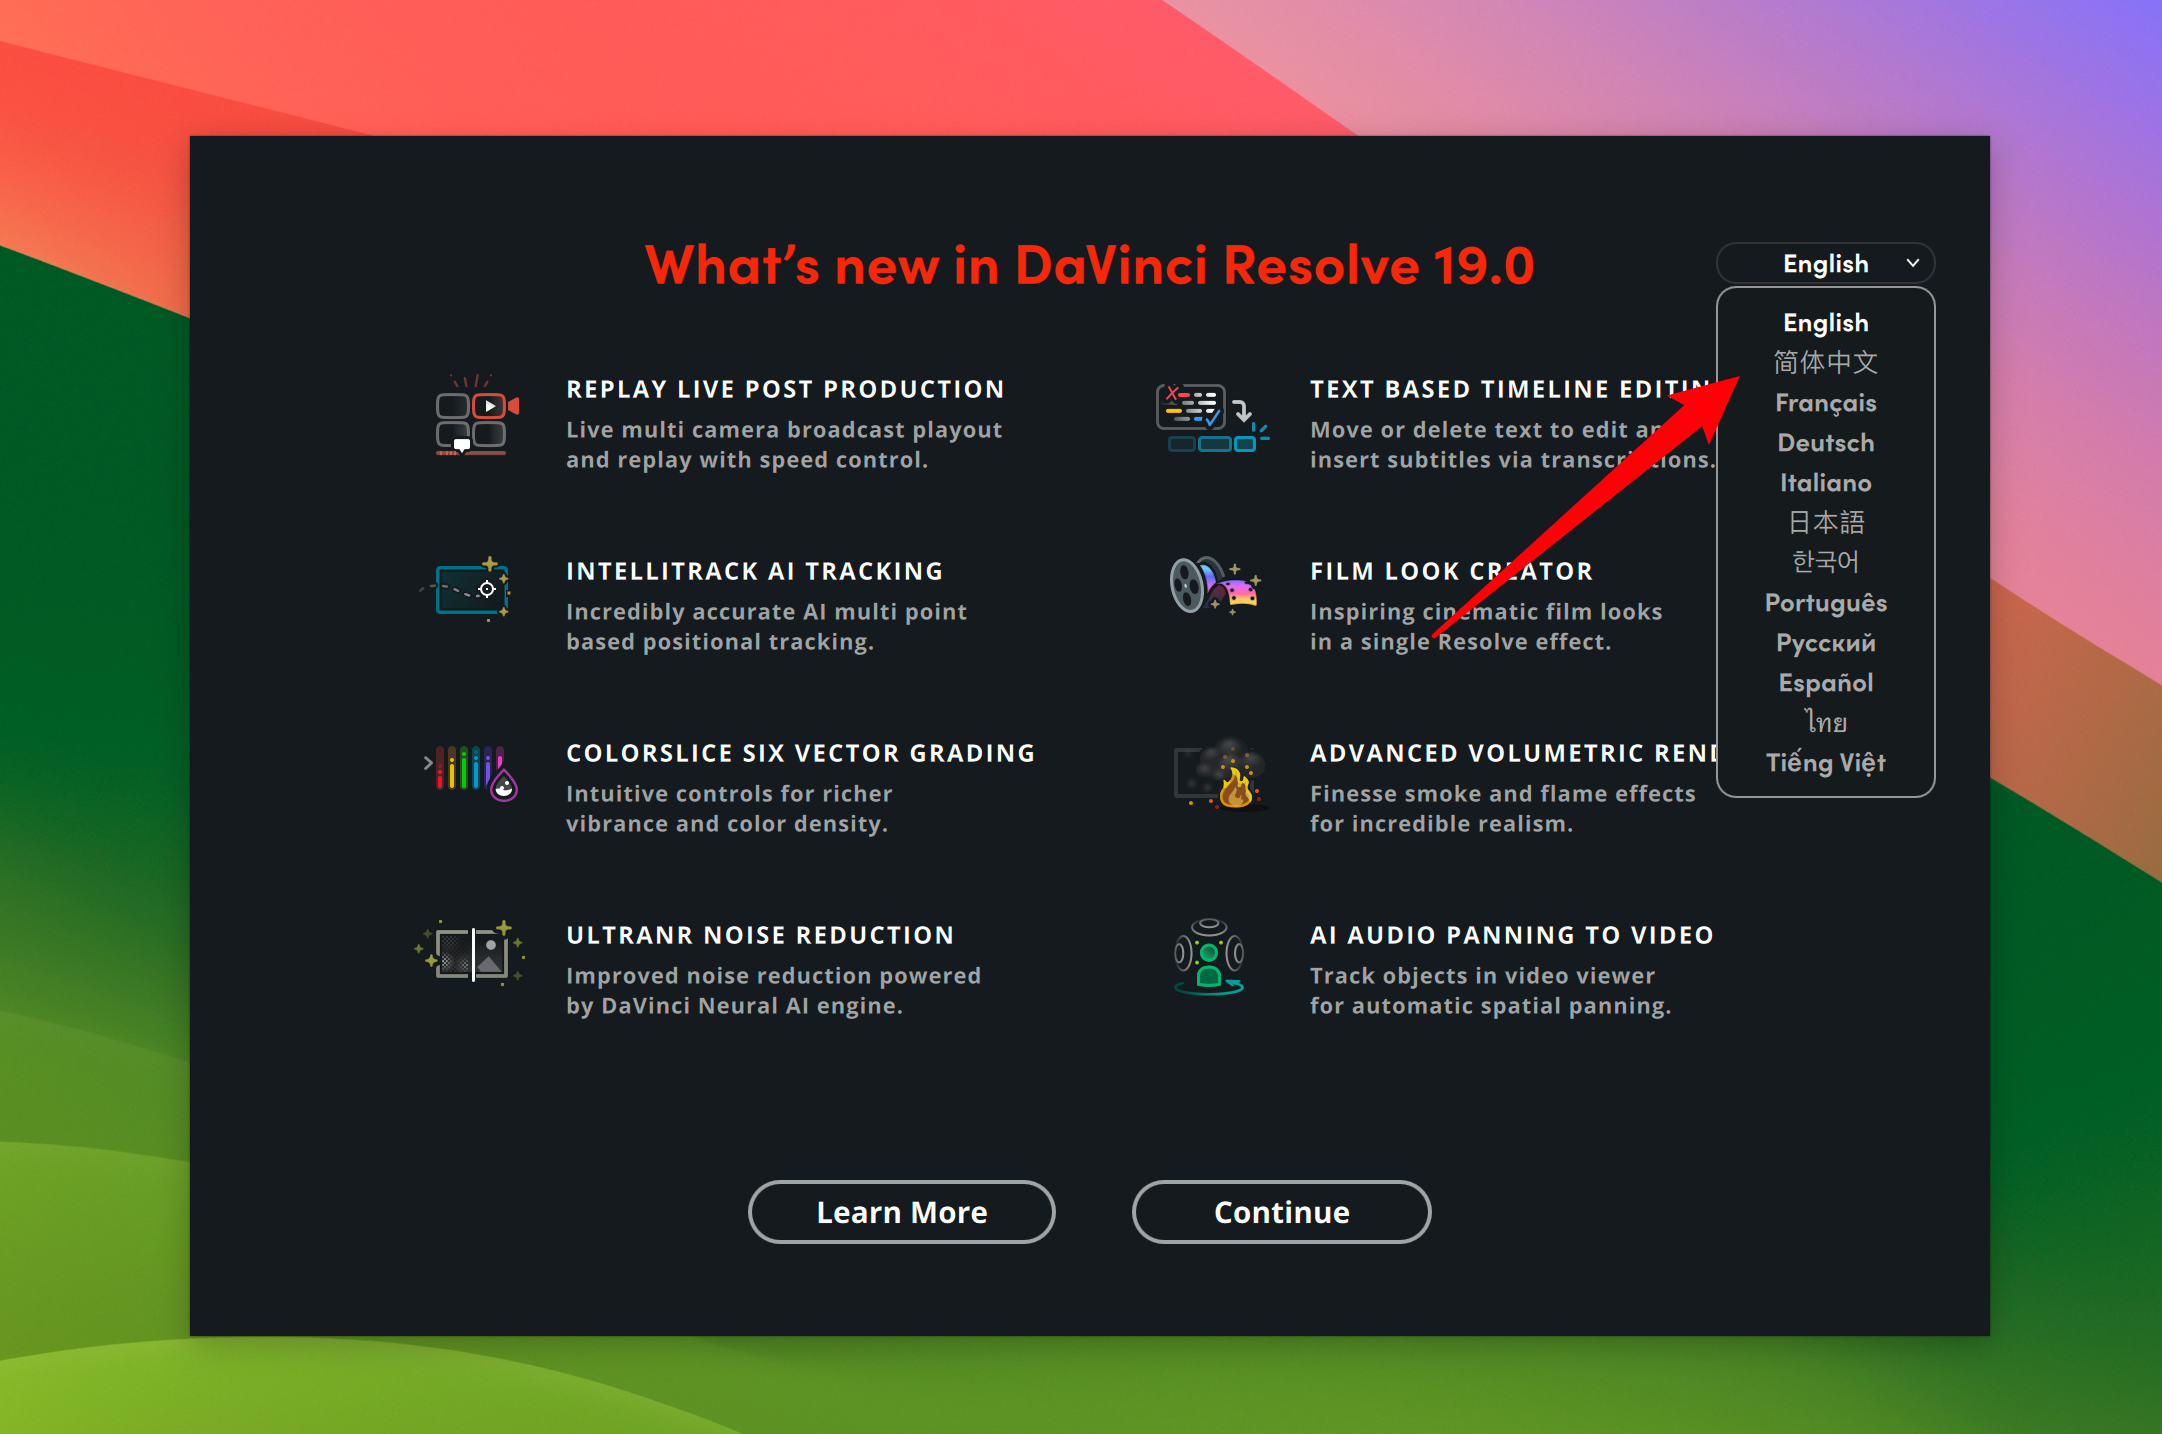The image size is (2162, 1434).
Task: Choose Español in the language menu
Action: click(1825, 683)
